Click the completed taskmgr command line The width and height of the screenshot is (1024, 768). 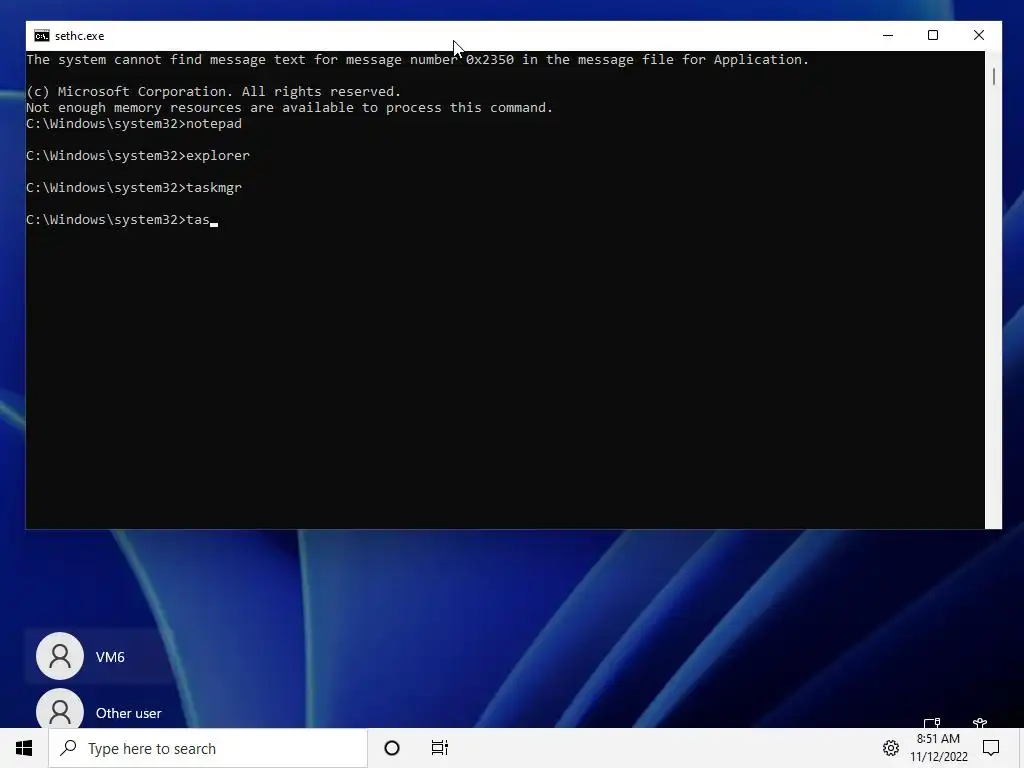tap(134, 187)
